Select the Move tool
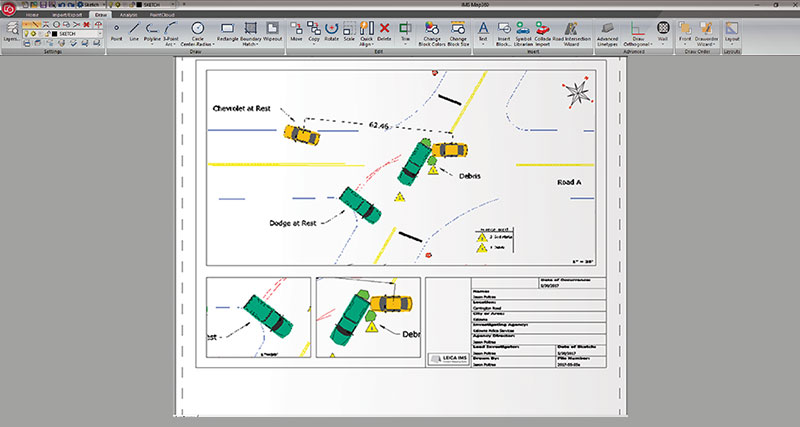 point(297,32)
